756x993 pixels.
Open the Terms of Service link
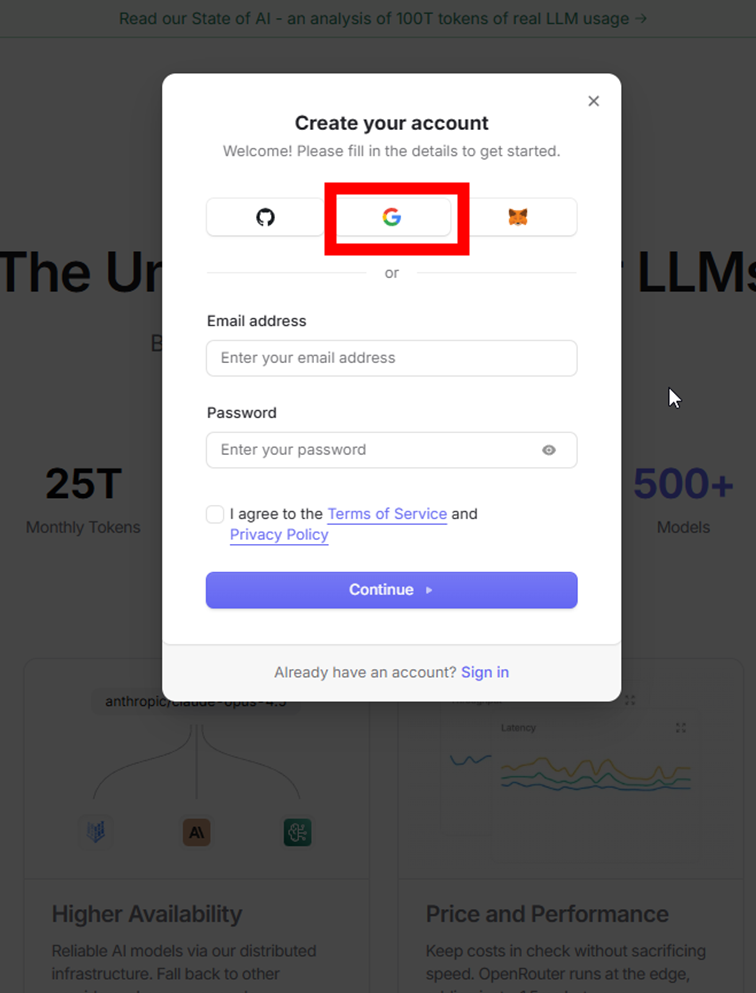point(387,514)
